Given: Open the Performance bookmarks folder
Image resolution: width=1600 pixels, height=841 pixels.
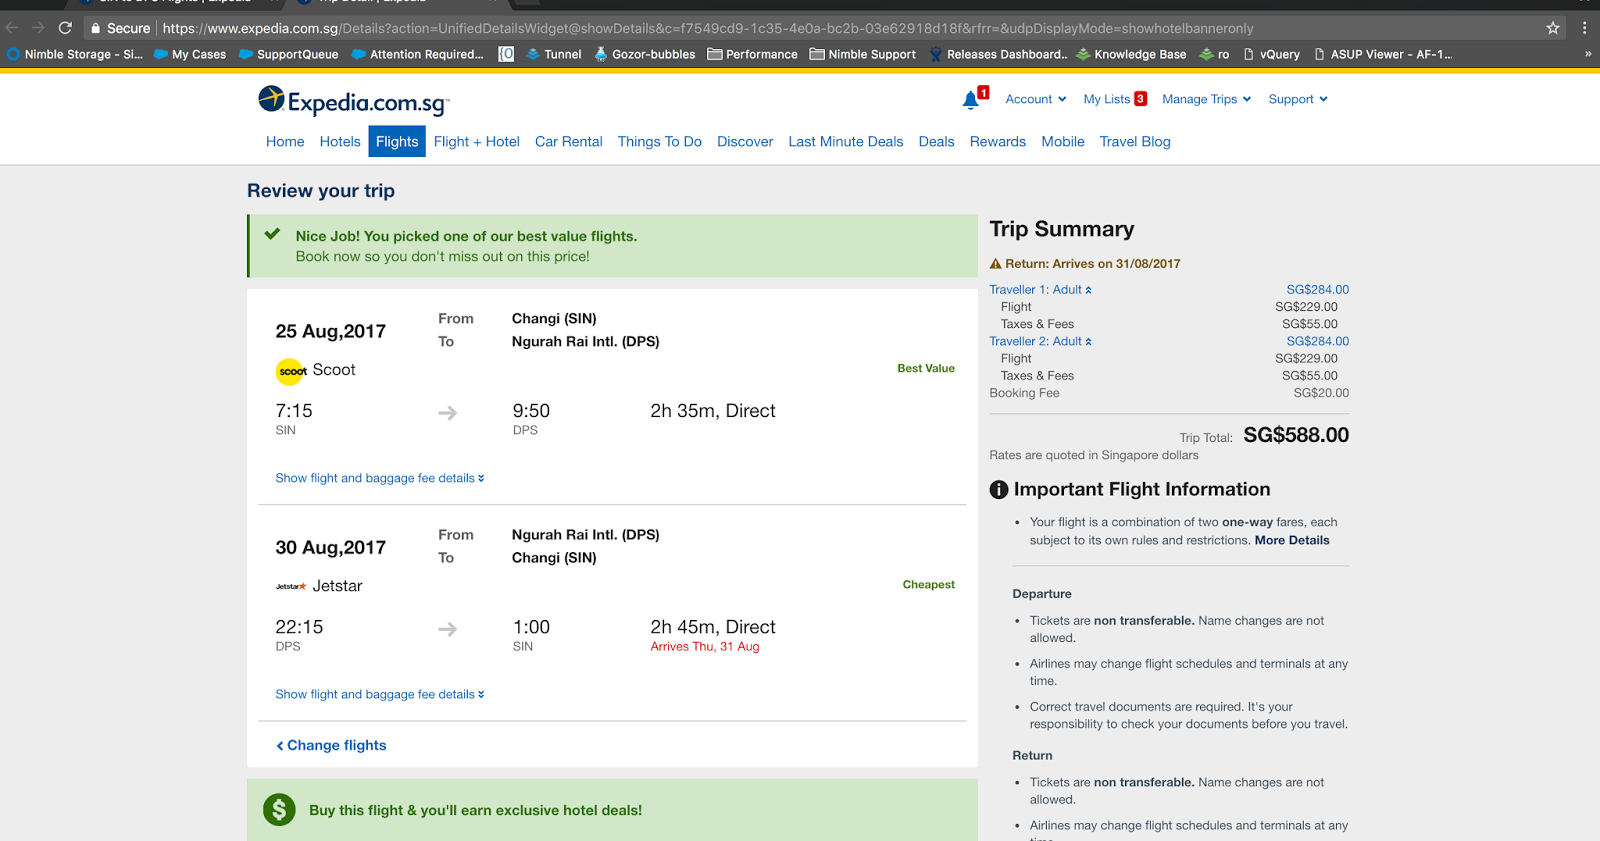Looking at the screenshot, I should click(x=753, y=54).
